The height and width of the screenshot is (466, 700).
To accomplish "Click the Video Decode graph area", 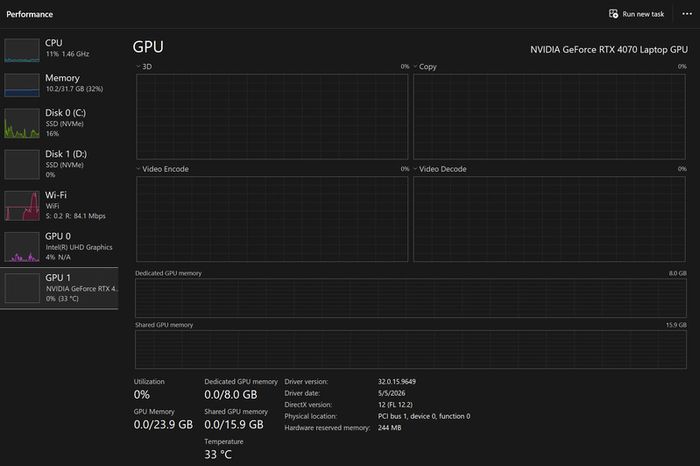I will (x=549, y=219).
